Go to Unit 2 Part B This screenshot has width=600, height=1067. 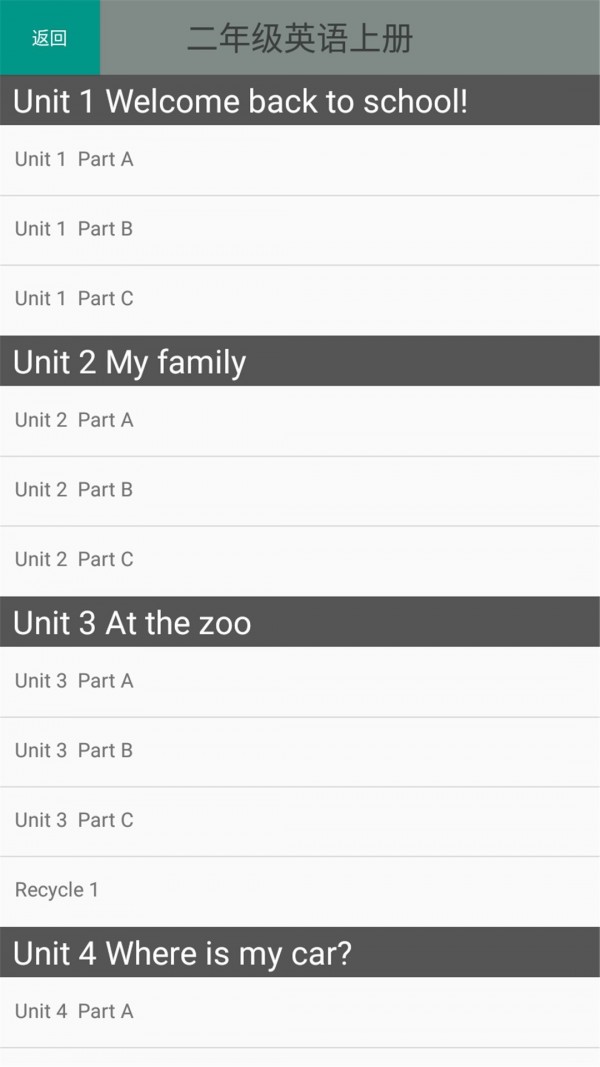click(x=74, y=490)
